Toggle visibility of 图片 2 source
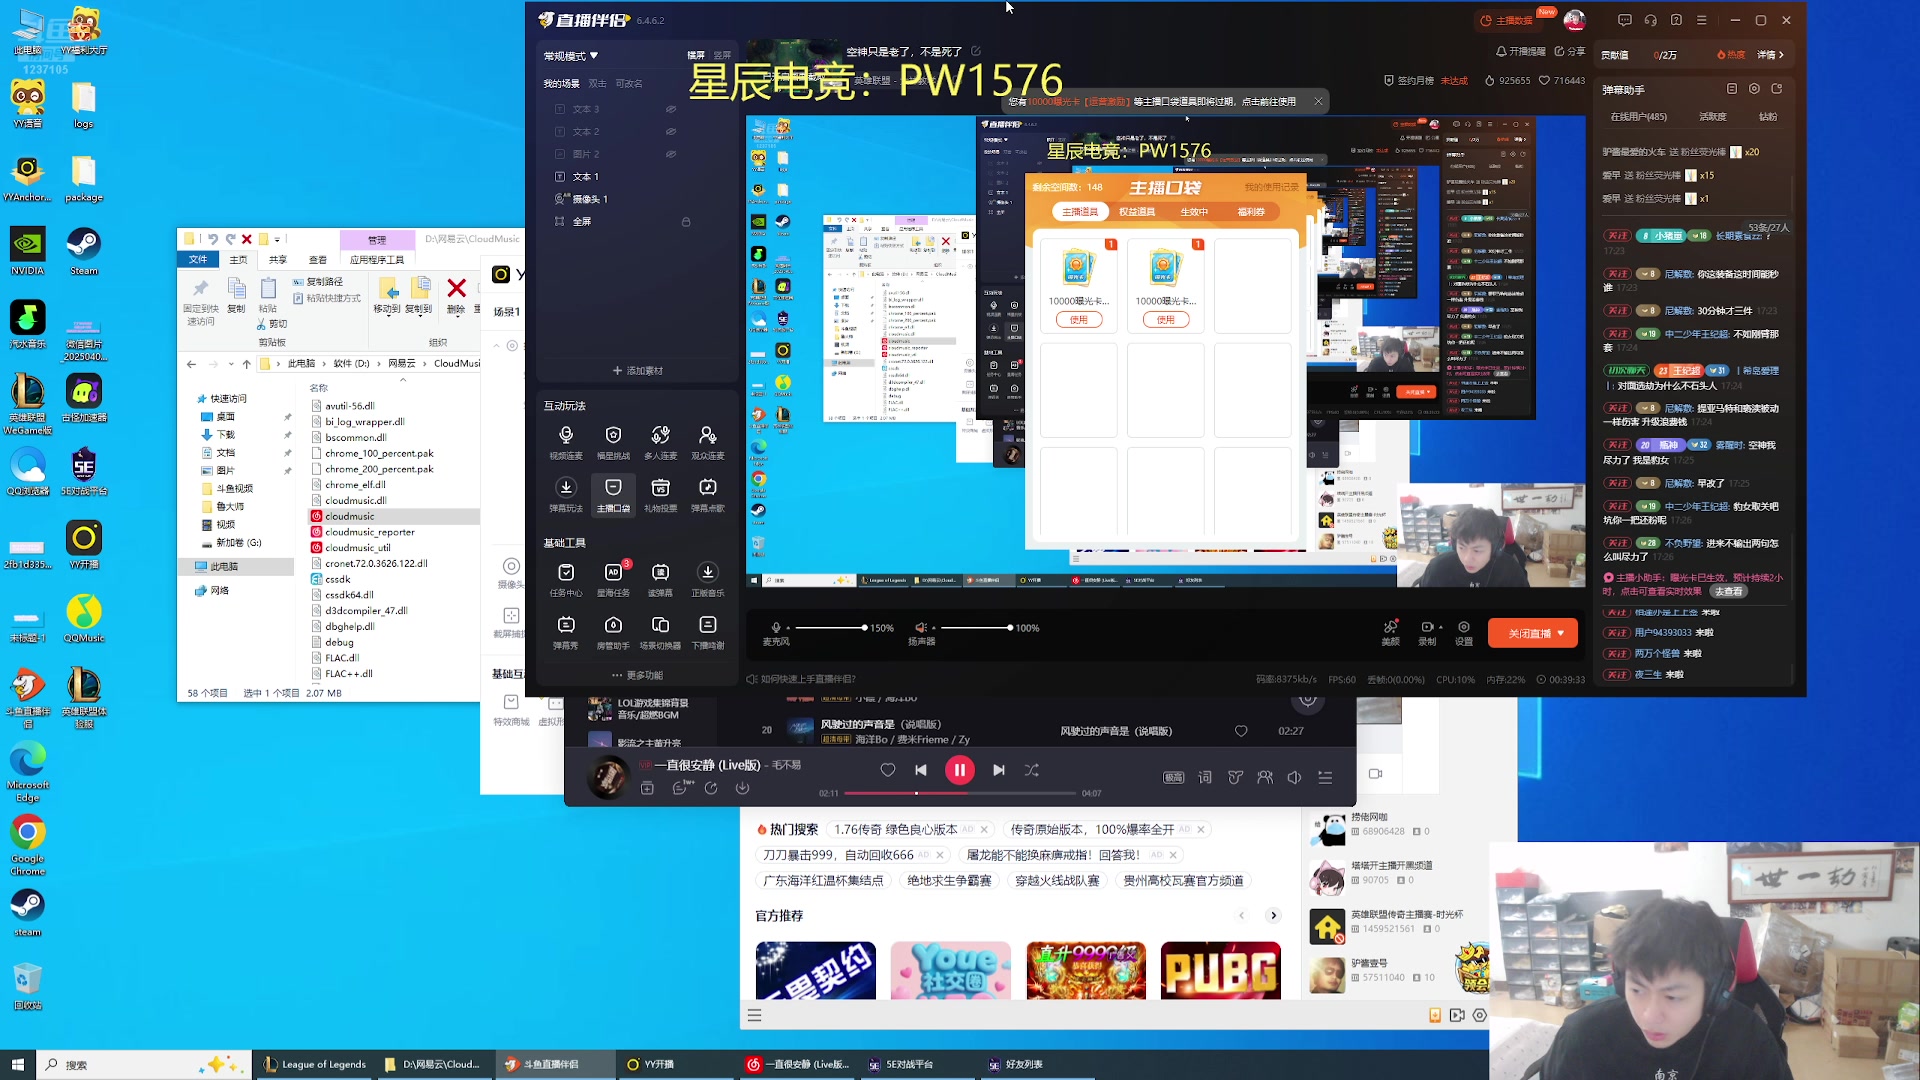The image size is (1920, 1080). (x=671, y=154)
